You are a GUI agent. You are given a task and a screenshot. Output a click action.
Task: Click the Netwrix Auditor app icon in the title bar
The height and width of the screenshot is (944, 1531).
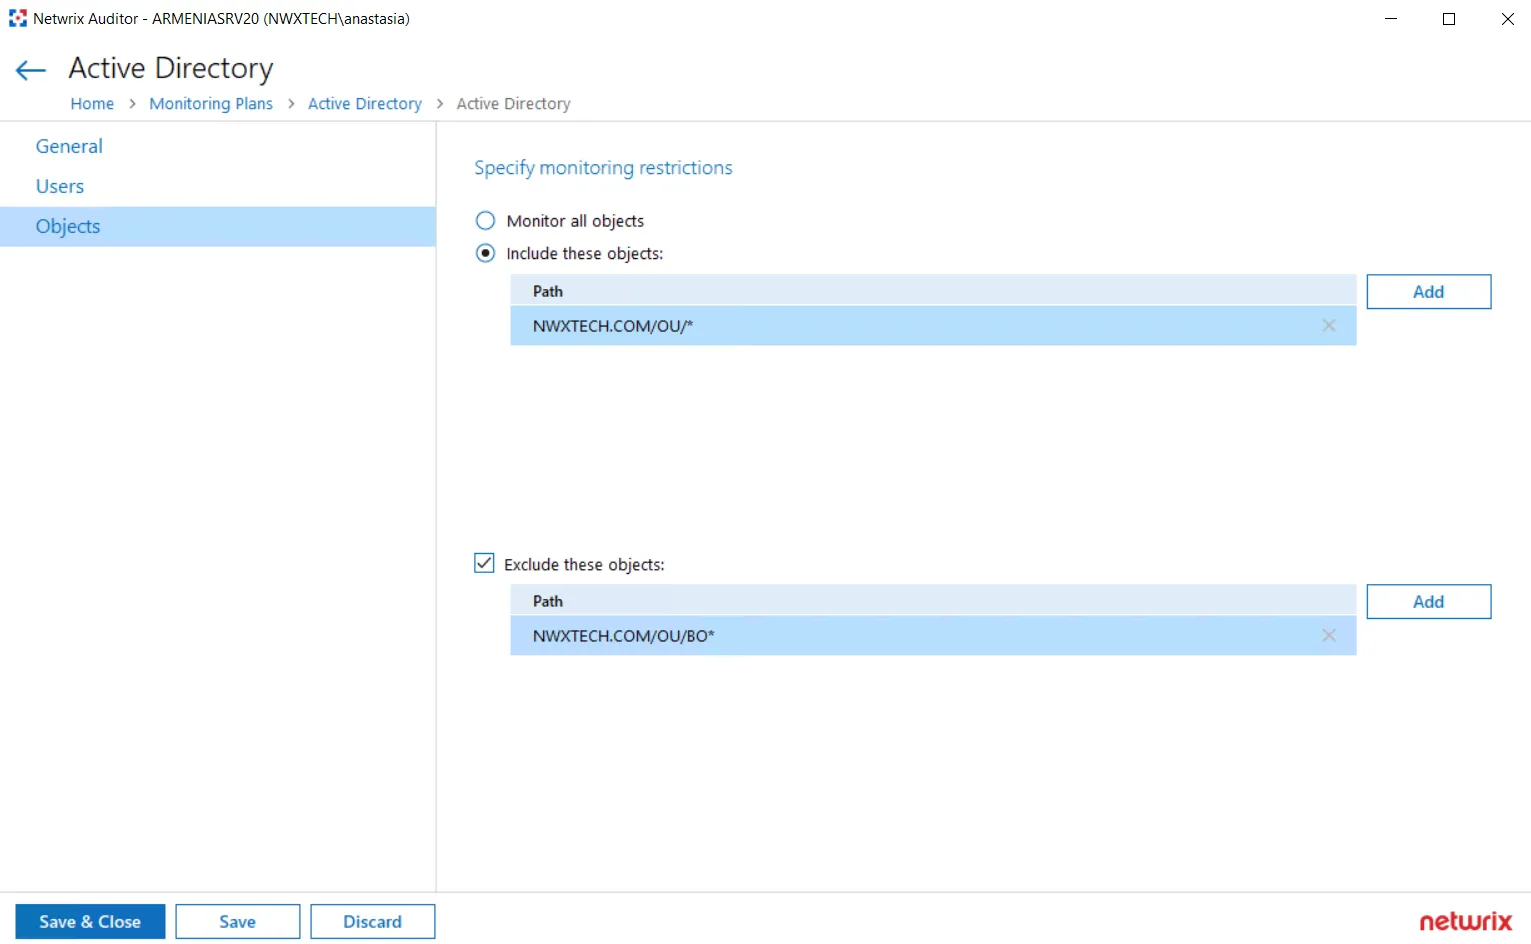pyautogui.click(x=17, y=18)
